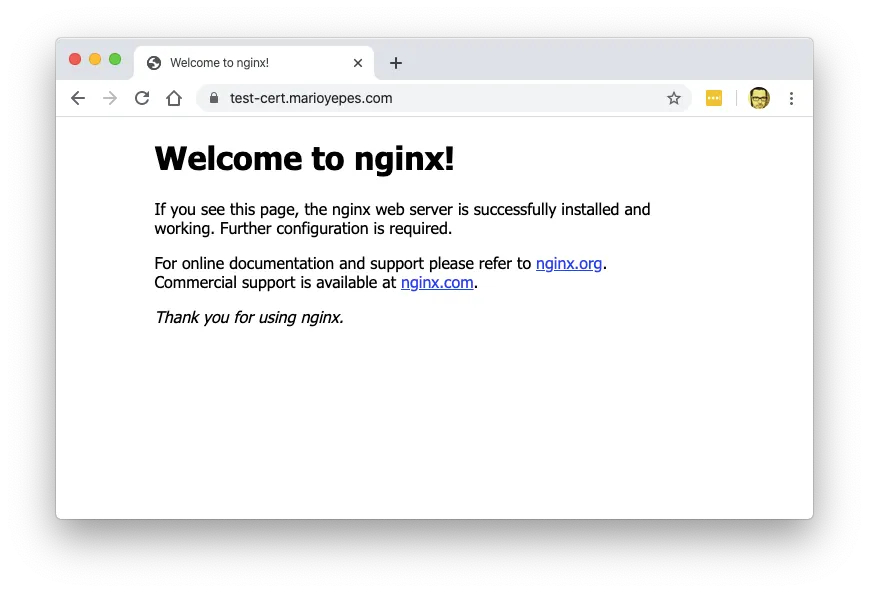Open Chrome's three-dot menu
869x593 pixels.
pos(791,98)
